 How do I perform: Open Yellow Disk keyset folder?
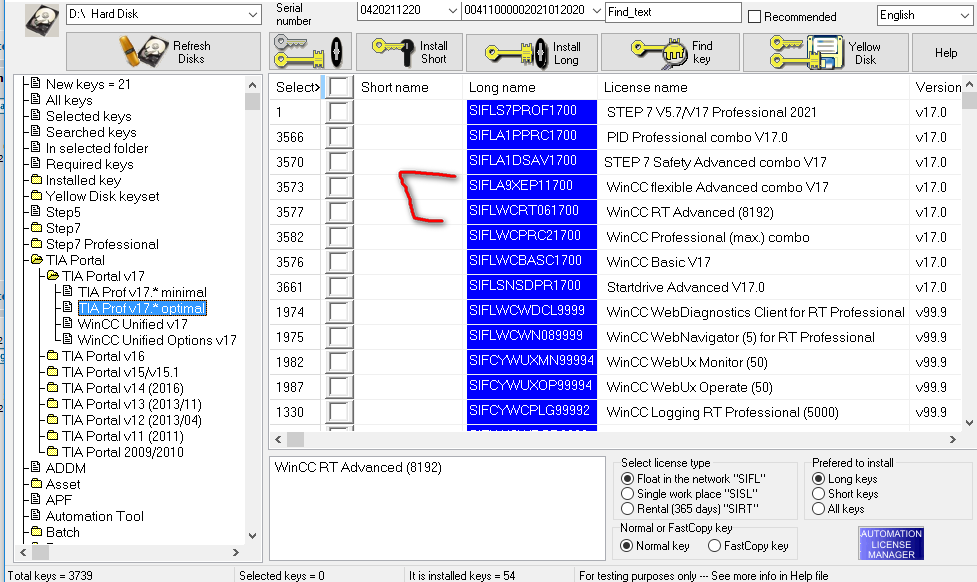[102, 196]
